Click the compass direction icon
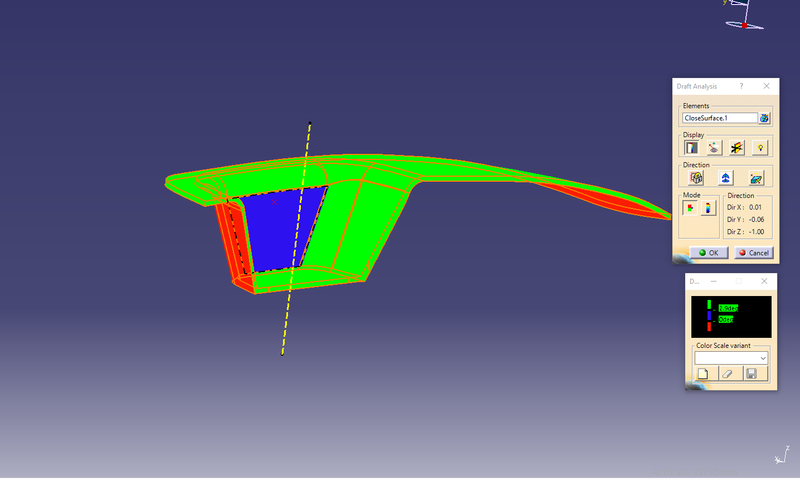The width and height of the screenshot is (800, 480). tap(725, 177)
